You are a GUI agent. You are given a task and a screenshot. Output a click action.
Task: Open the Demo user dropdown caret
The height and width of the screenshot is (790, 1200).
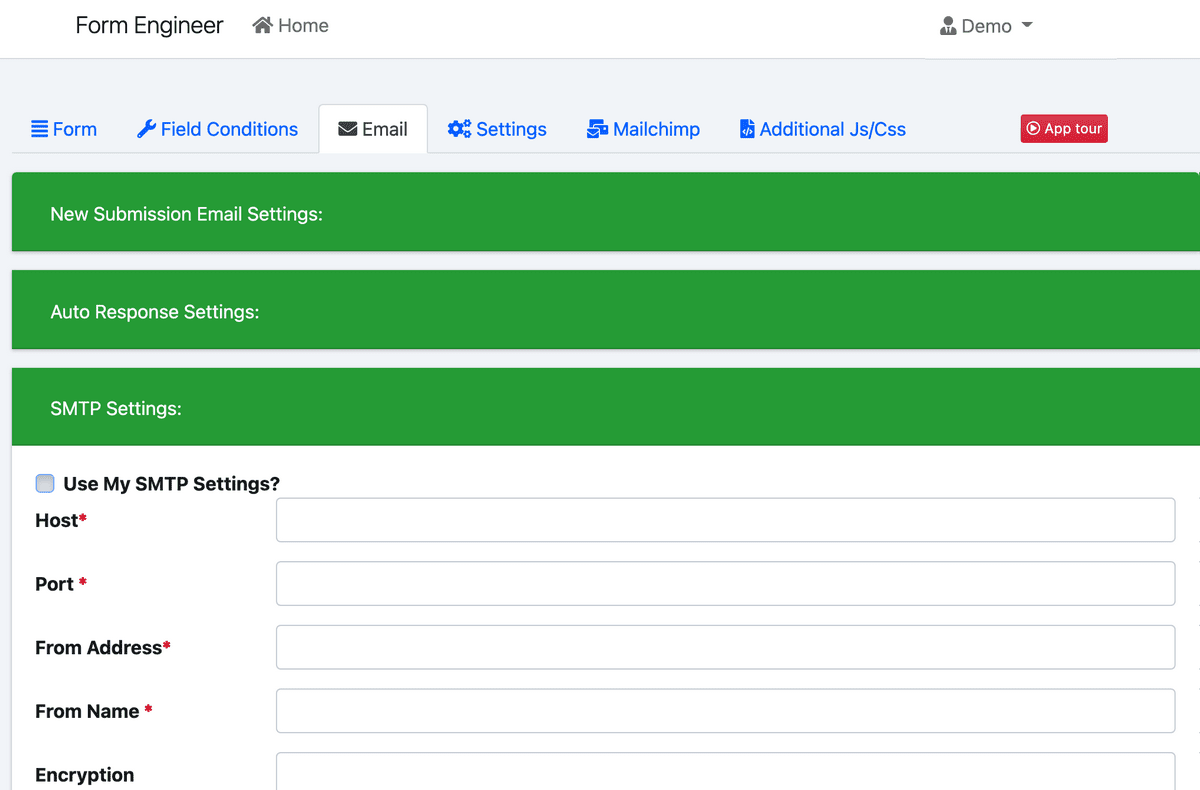pyautogui.click(x=1027, y=26)
